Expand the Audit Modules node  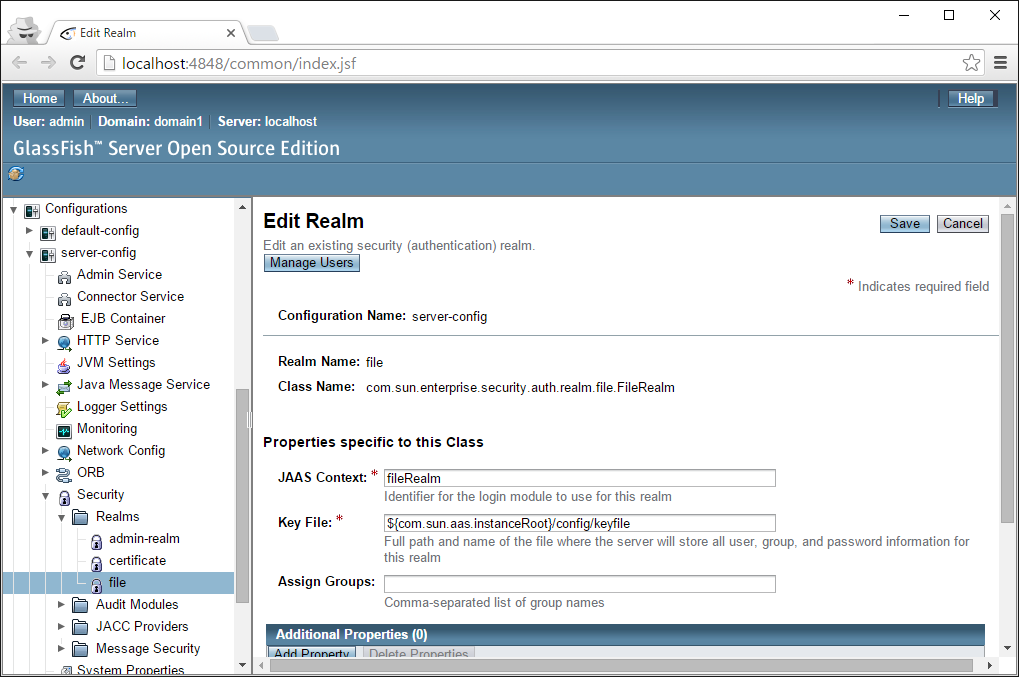coord(61,604)
